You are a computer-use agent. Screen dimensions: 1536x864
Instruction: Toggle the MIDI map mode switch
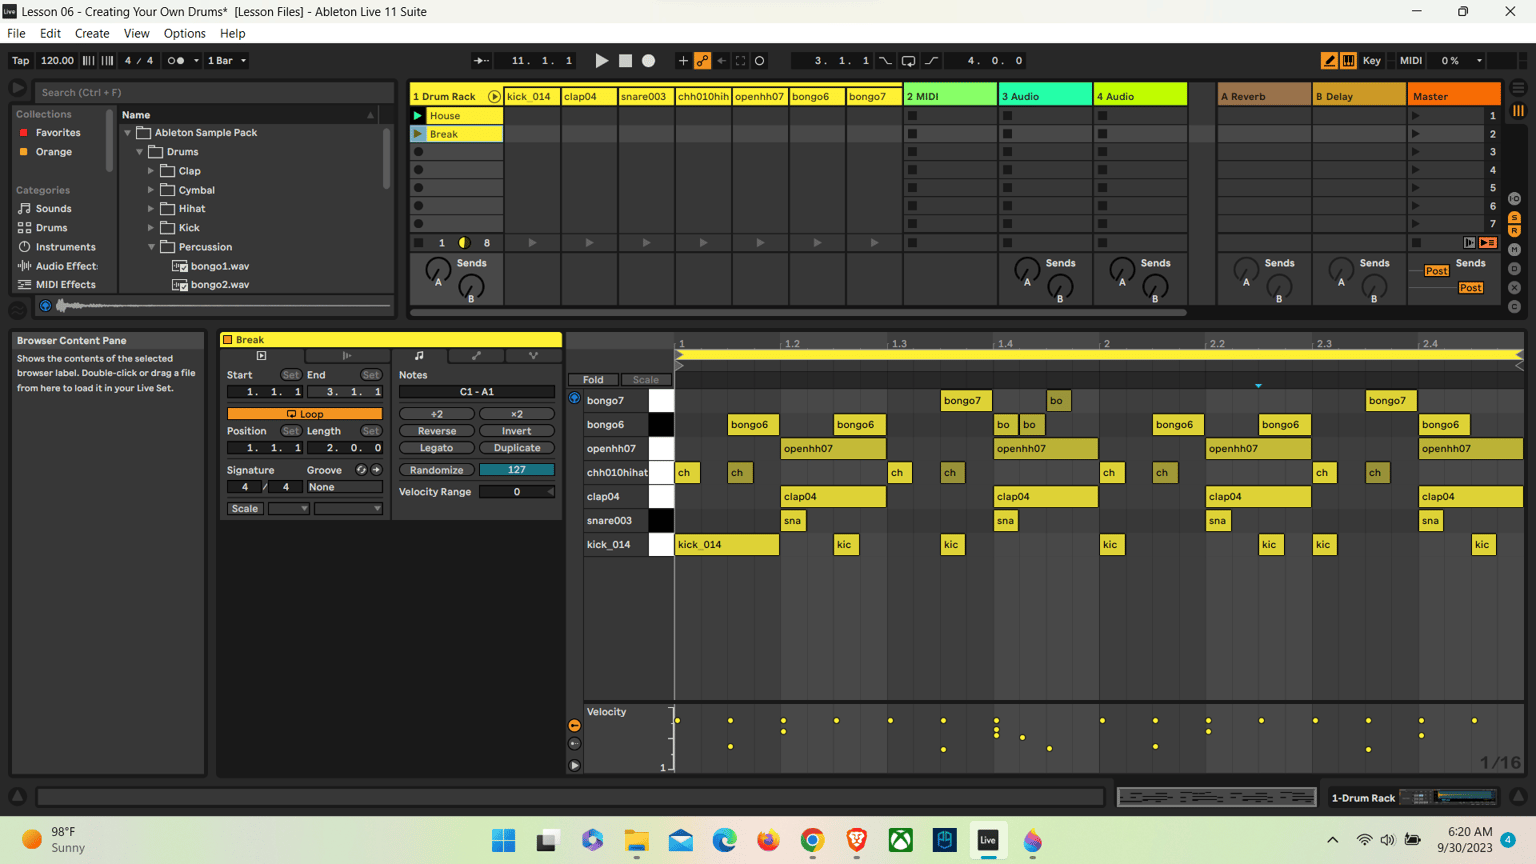[1411, 61]
